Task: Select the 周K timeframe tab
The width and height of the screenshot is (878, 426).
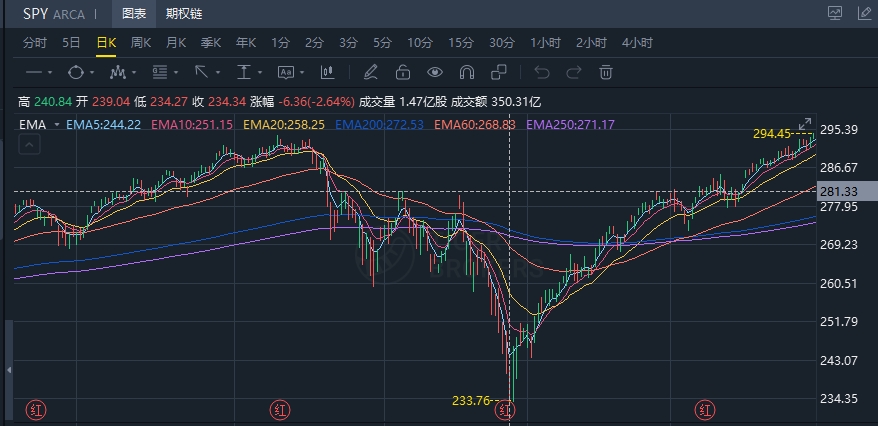Action: tap(141, 43)
